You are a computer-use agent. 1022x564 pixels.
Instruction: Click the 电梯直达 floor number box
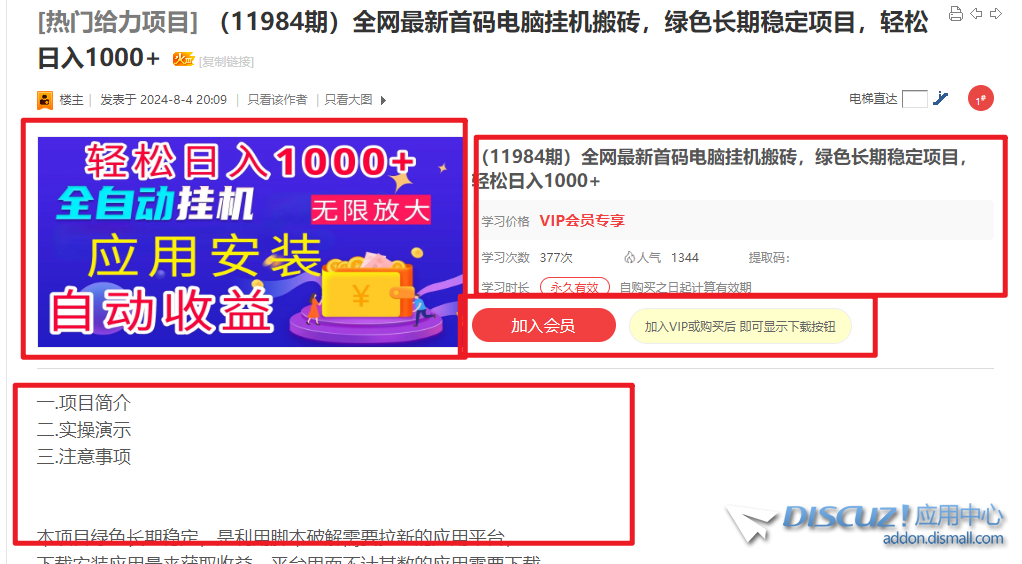click(914, 99)
